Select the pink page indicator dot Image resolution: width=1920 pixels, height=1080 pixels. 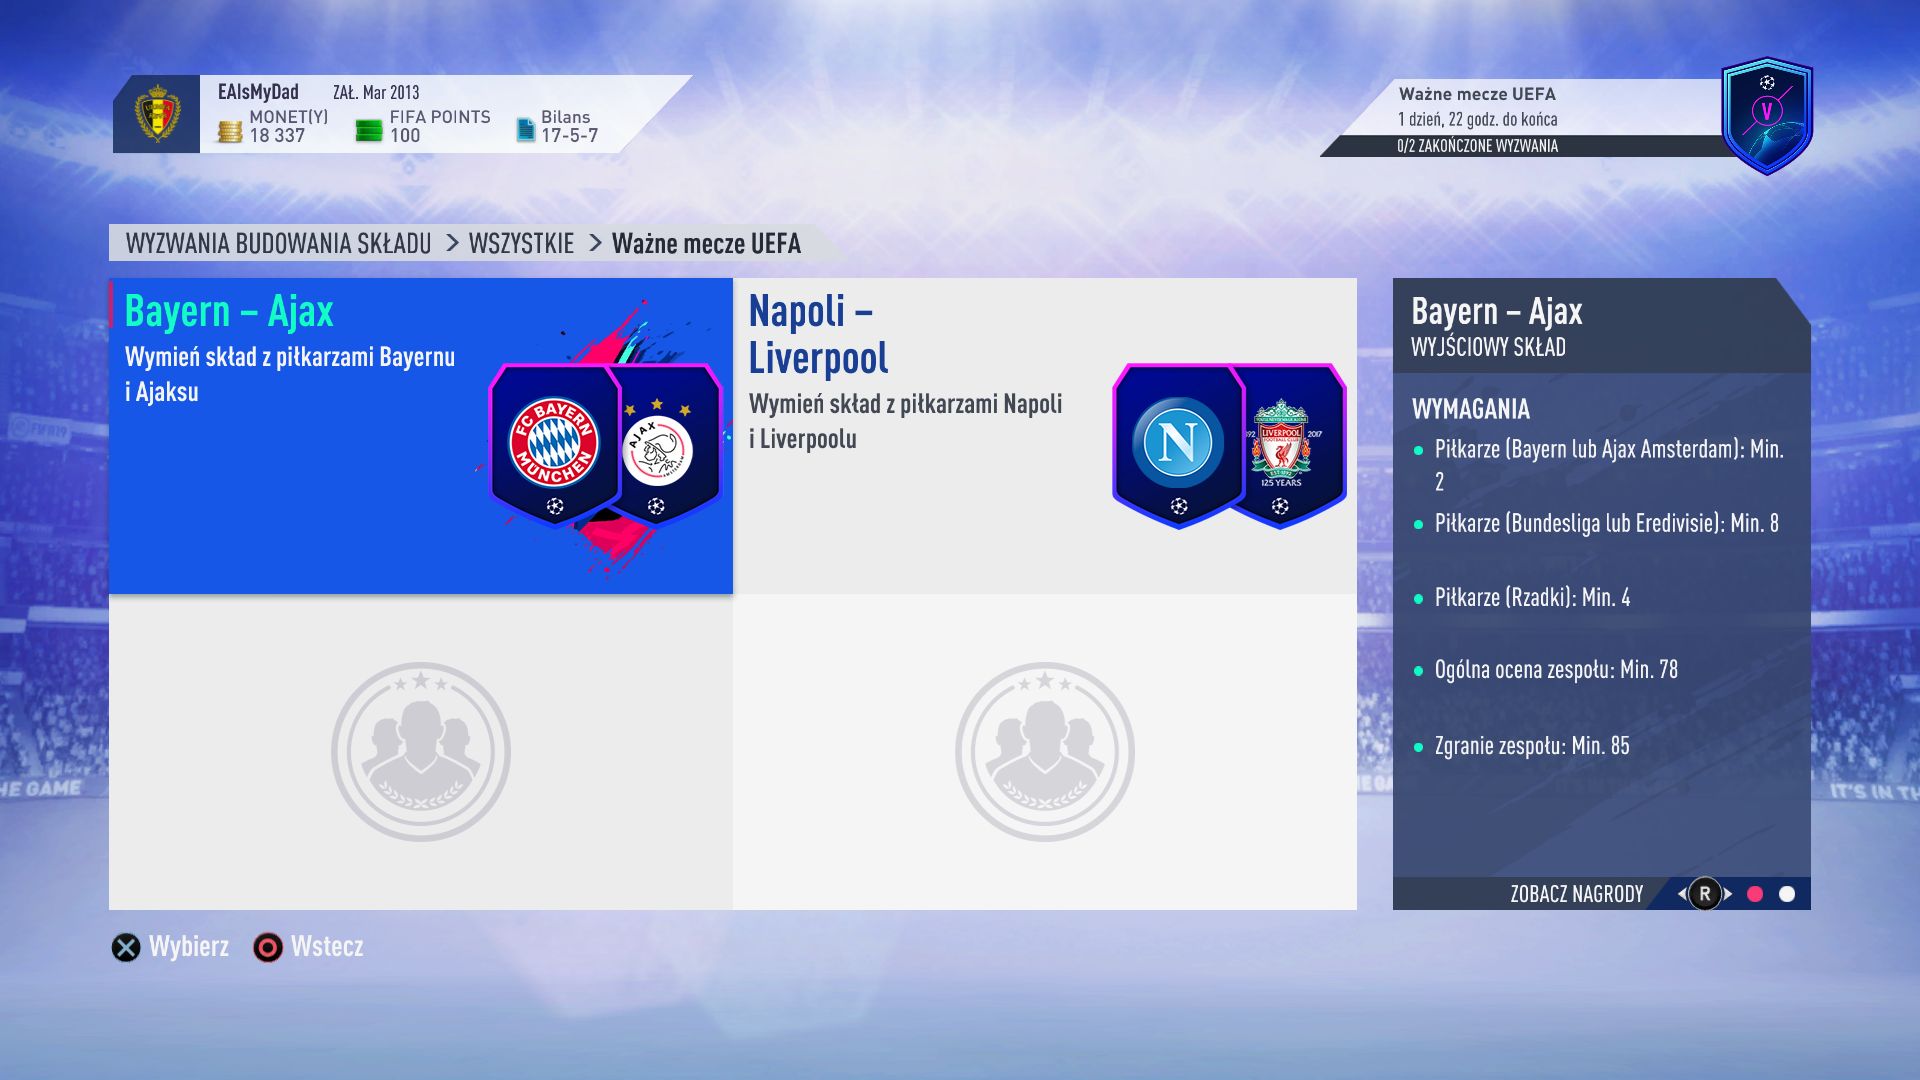tap(1755, 894)
